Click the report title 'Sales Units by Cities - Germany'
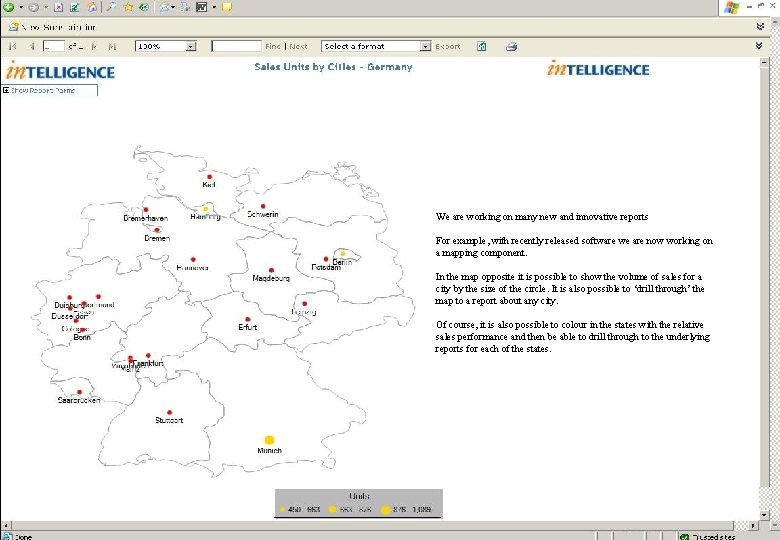780x540 pixels. [x=333, y=67]
